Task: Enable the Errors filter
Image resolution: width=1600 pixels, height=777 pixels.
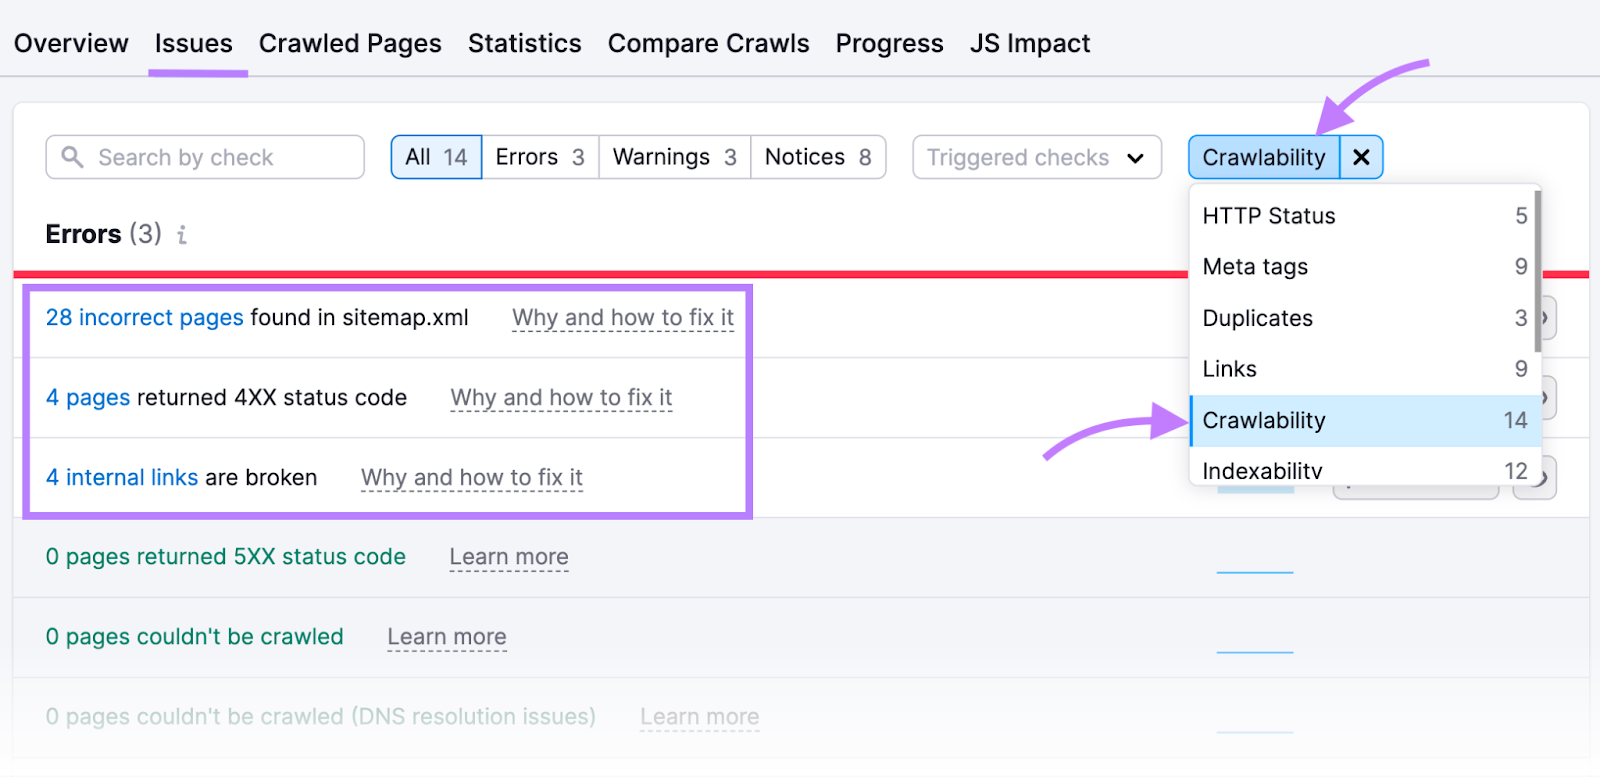Action: (x=540, y=157)
